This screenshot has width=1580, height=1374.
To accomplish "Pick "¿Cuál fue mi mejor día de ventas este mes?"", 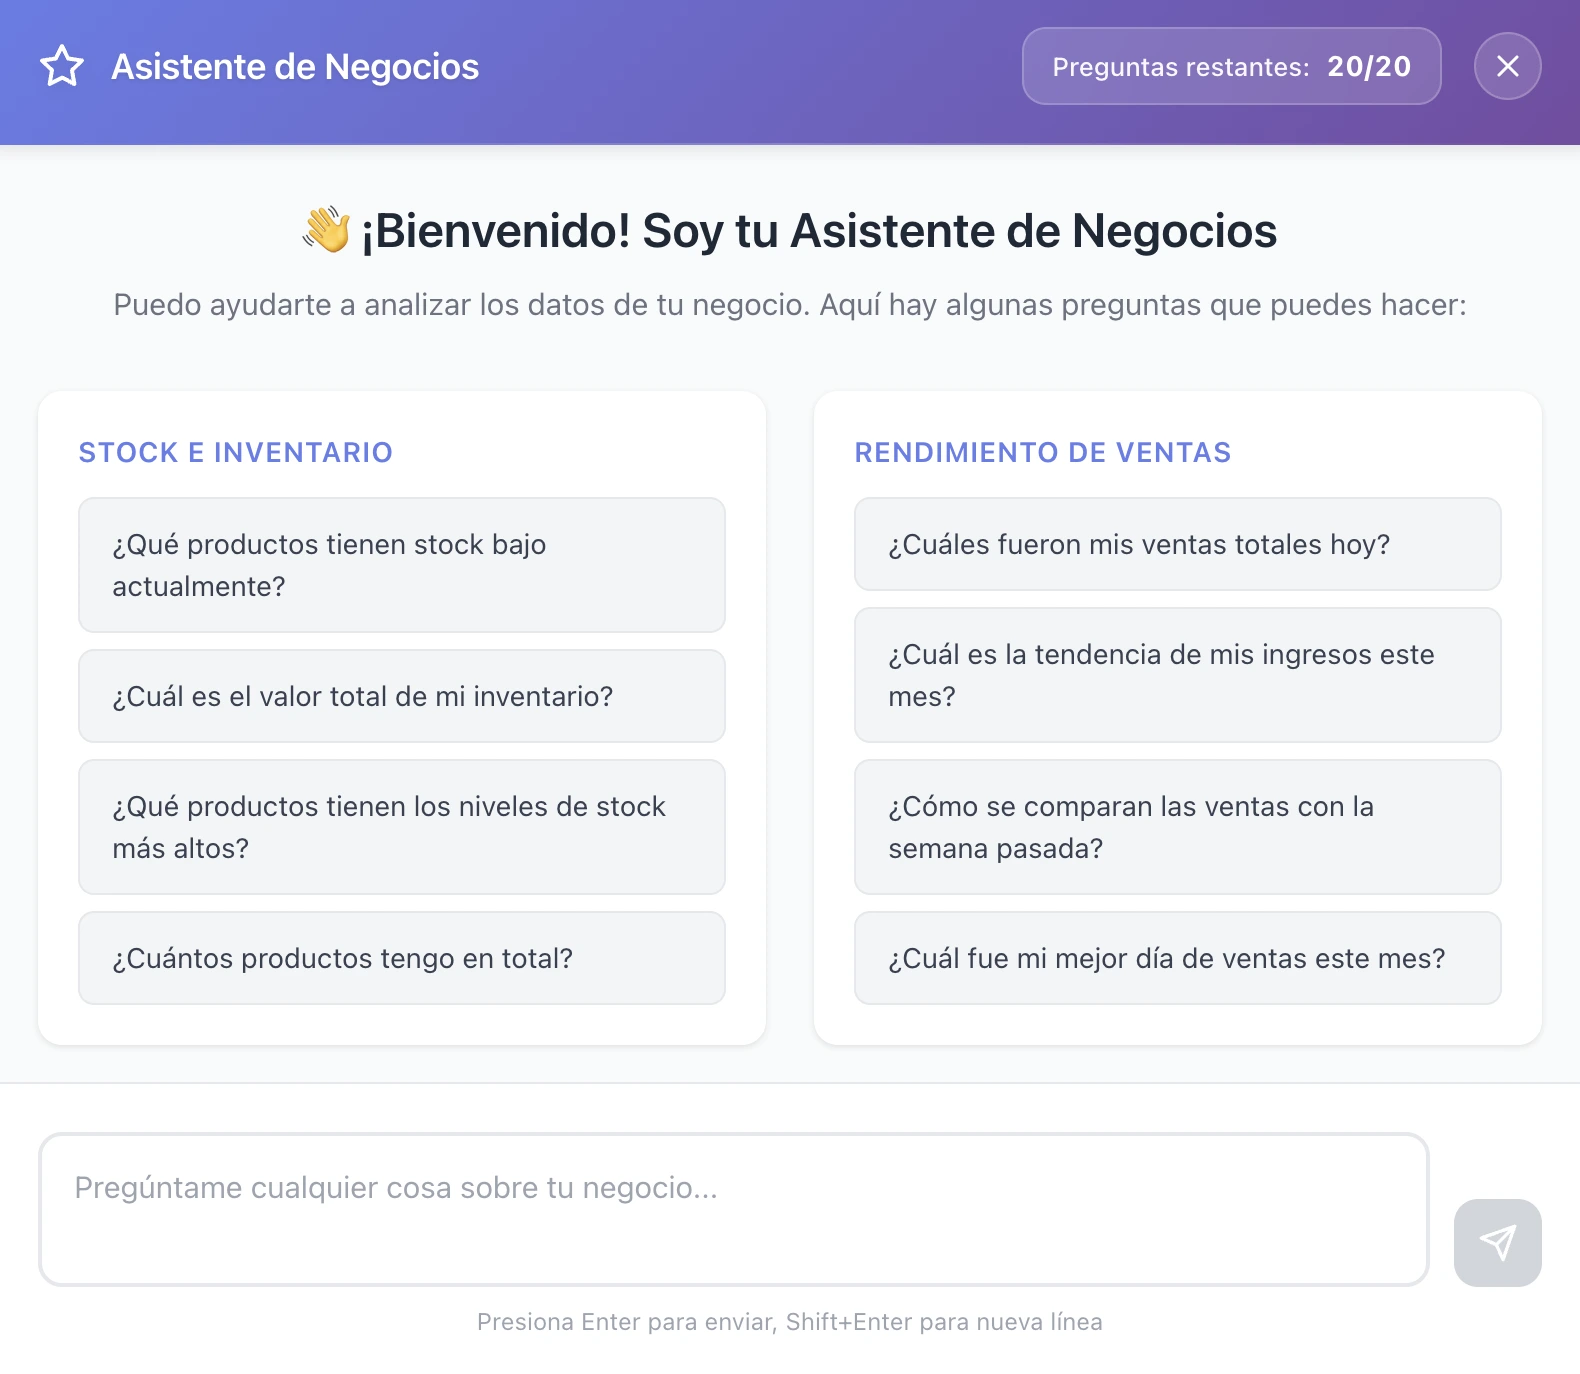I will 1177,958.
